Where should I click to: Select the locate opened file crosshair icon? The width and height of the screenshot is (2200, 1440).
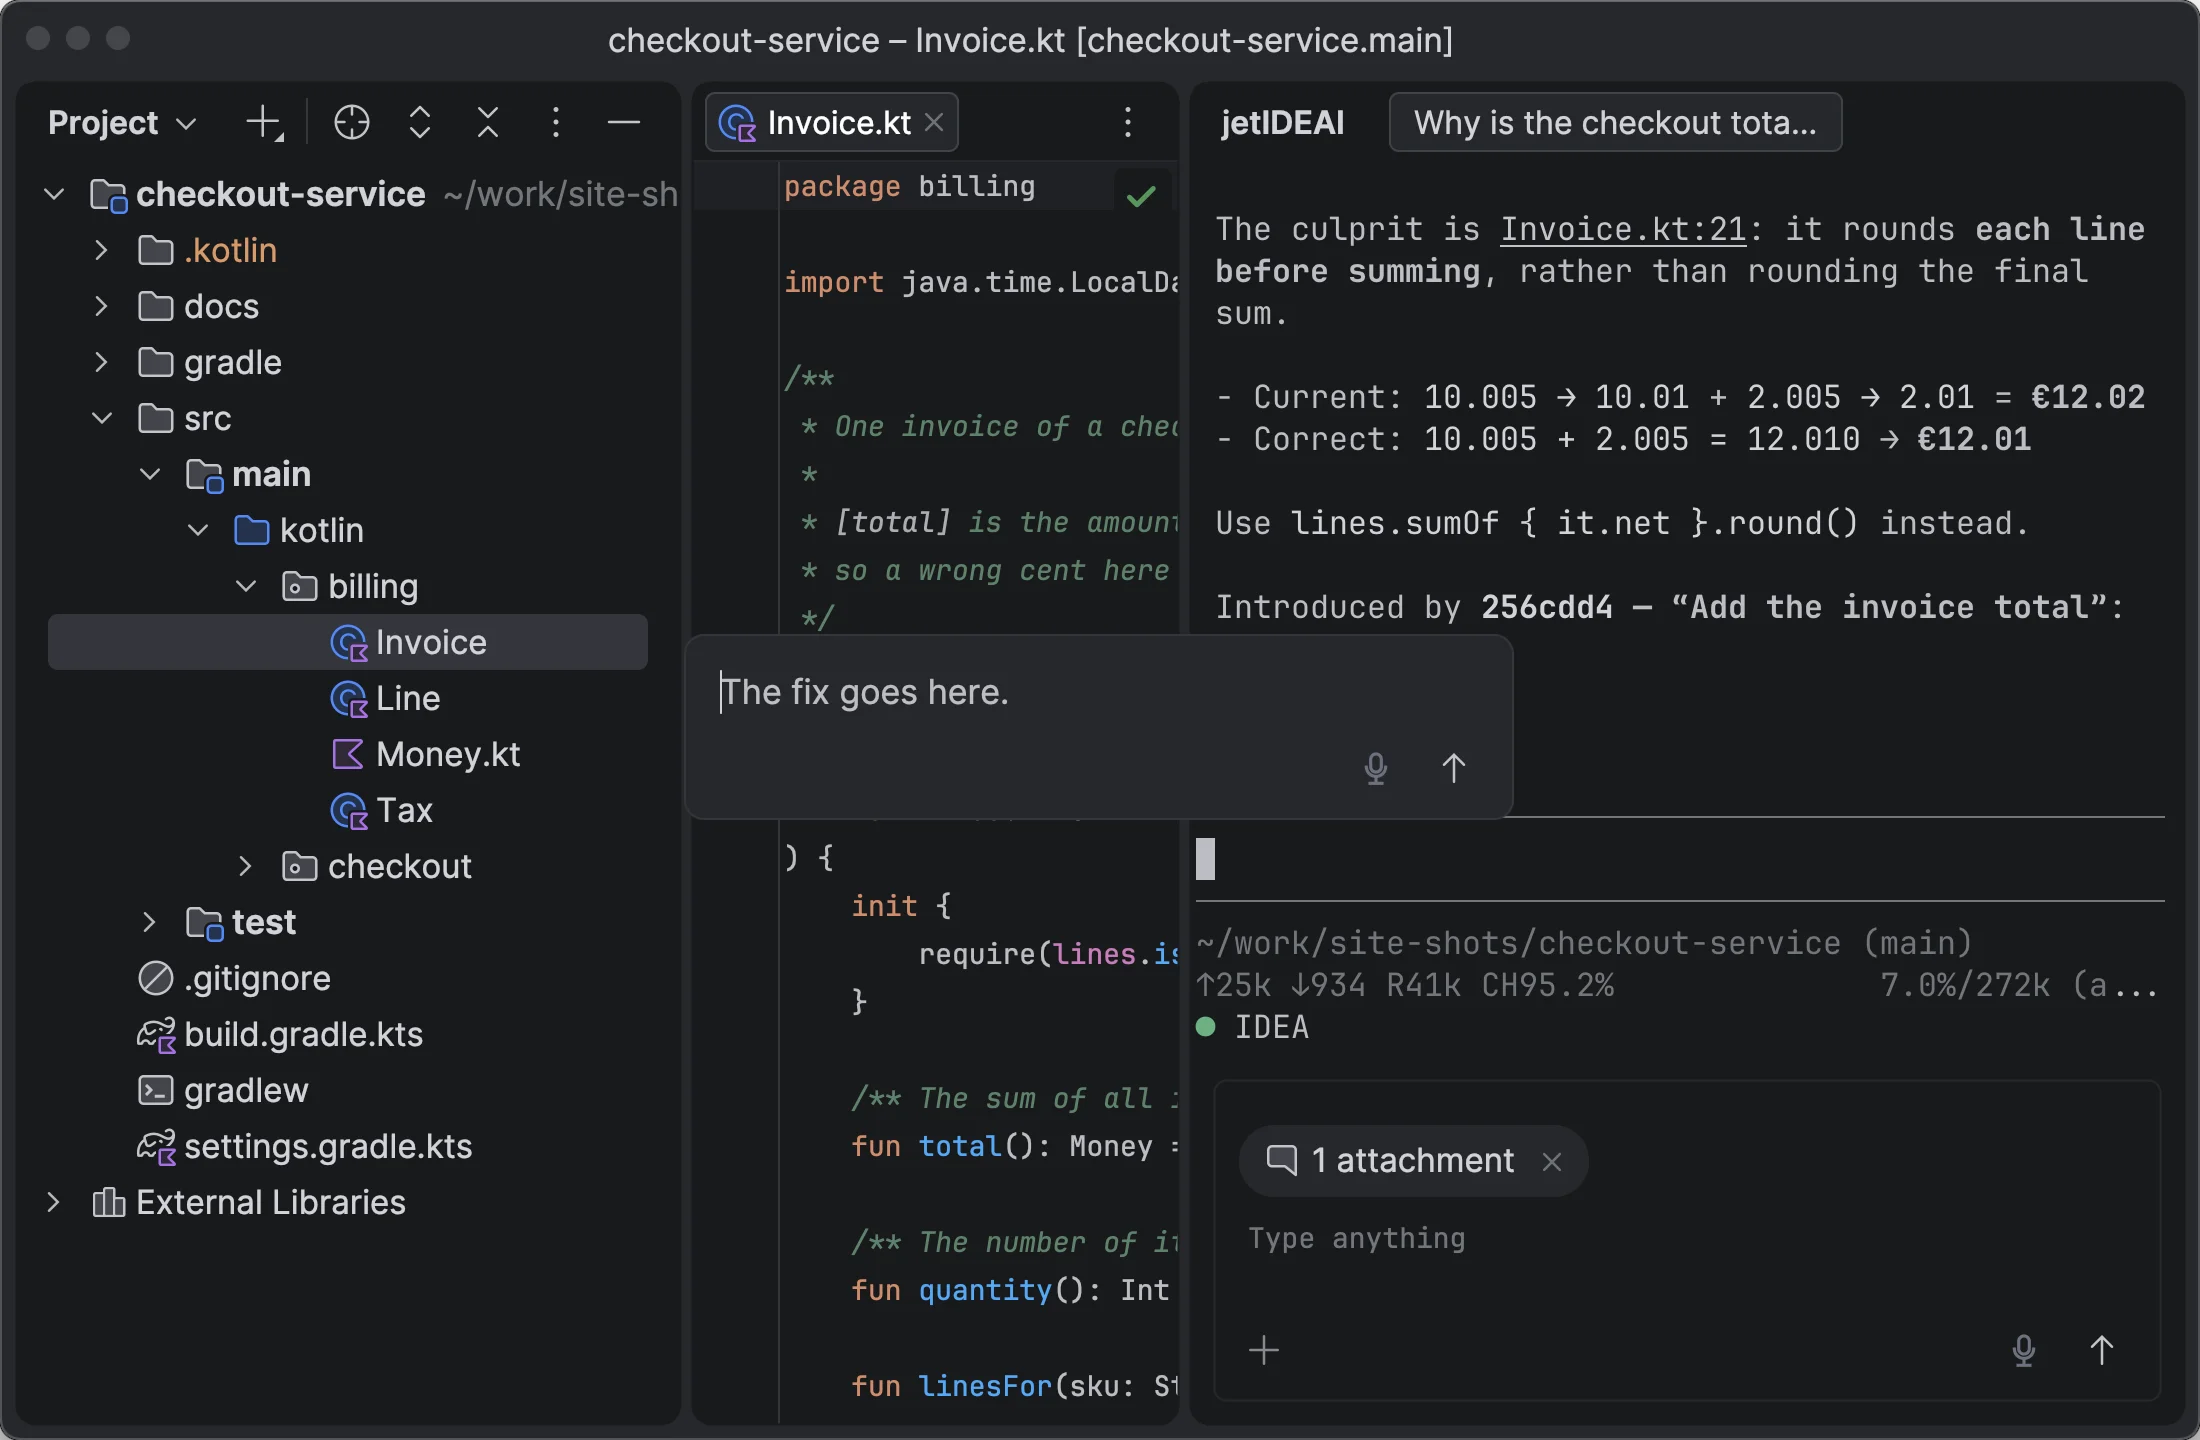[x=352, y=123]
